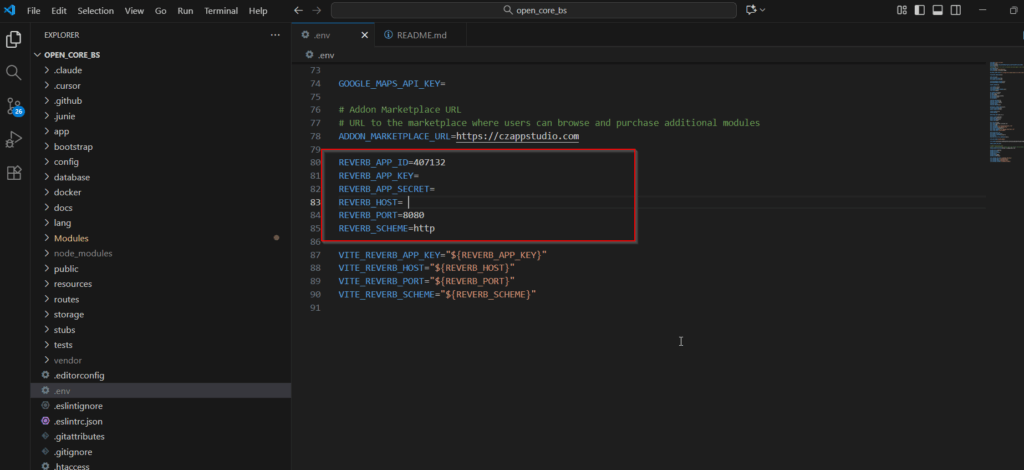Click the Go Back navigation arrow
This screenshot has width=1024, height=470.
click(x=297, y=10)
